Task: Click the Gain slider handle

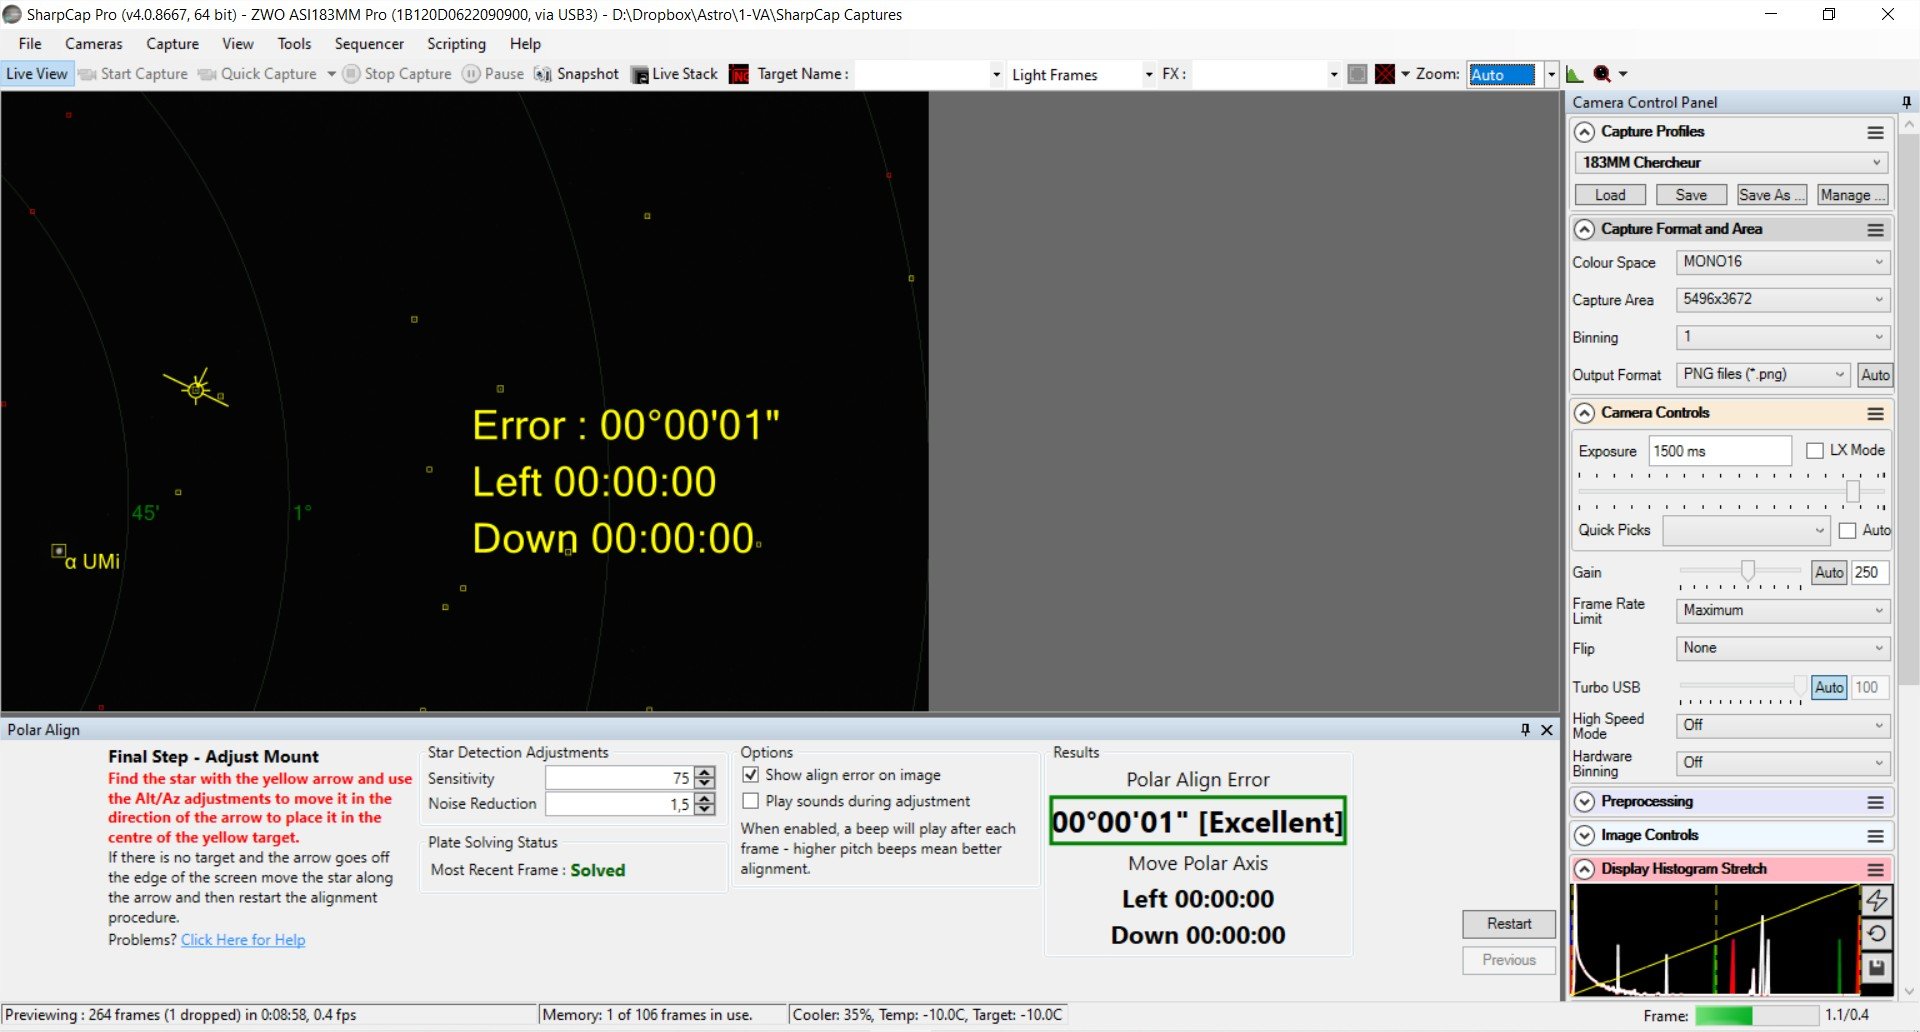Action: 1748,571
